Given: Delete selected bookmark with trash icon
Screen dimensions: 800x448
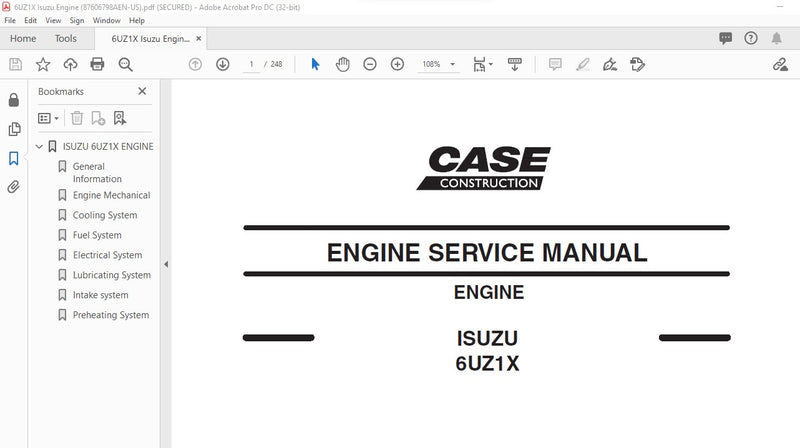Looking at the screenshot, I should [x=77, y=118].
